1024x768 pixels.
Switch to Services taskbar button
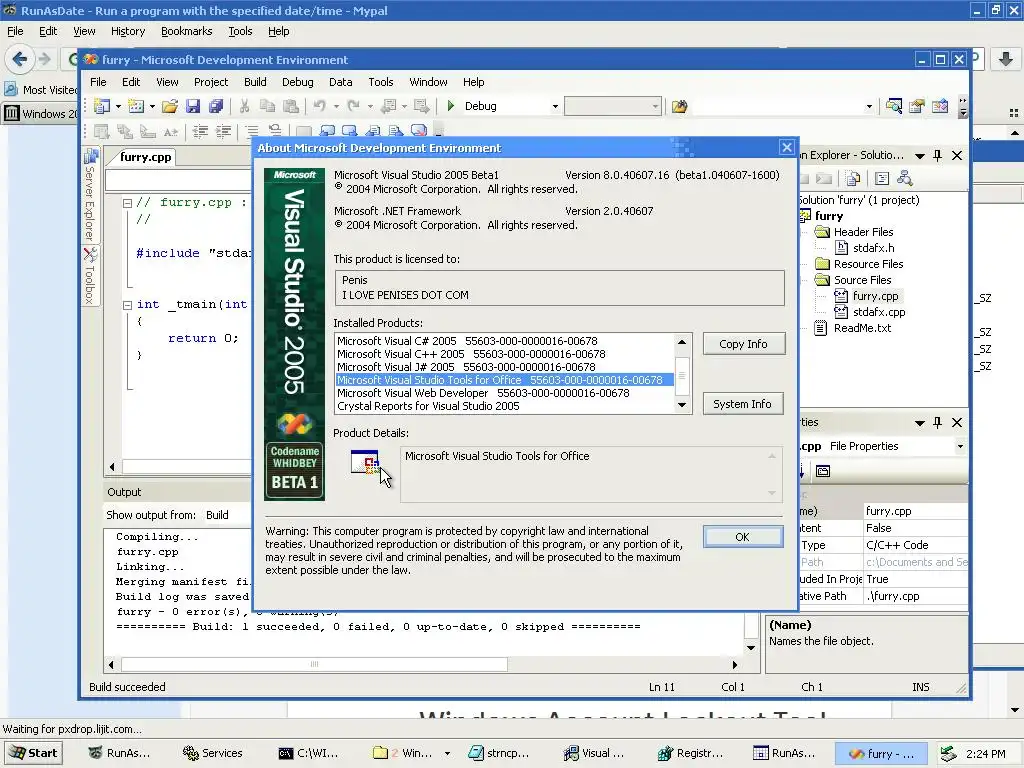213,753
